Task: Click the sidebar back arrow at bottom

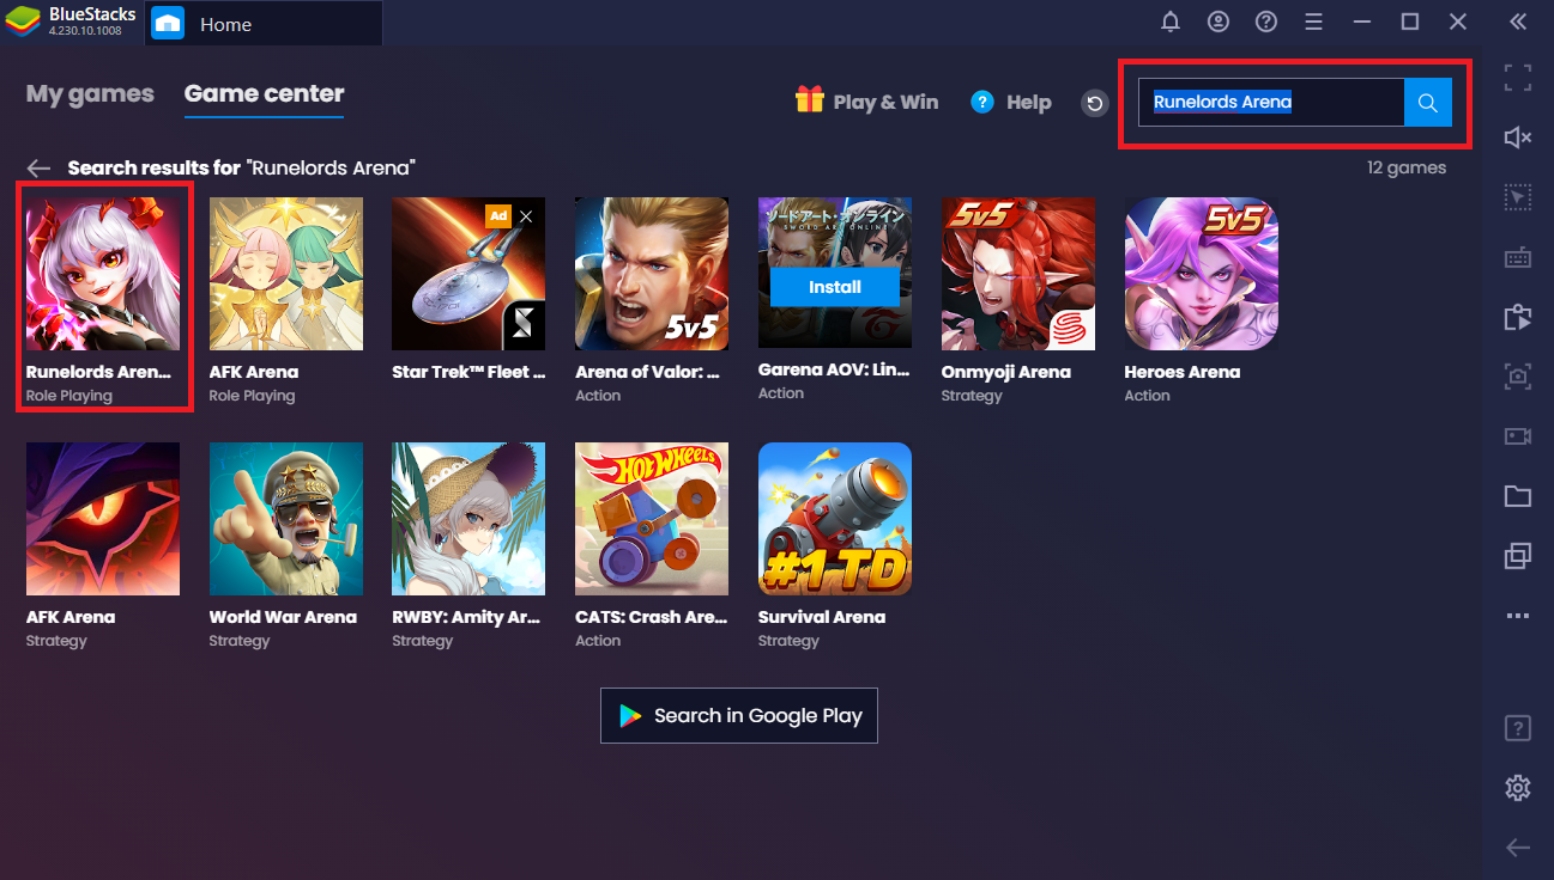Action: click(x=1518, y=848)
